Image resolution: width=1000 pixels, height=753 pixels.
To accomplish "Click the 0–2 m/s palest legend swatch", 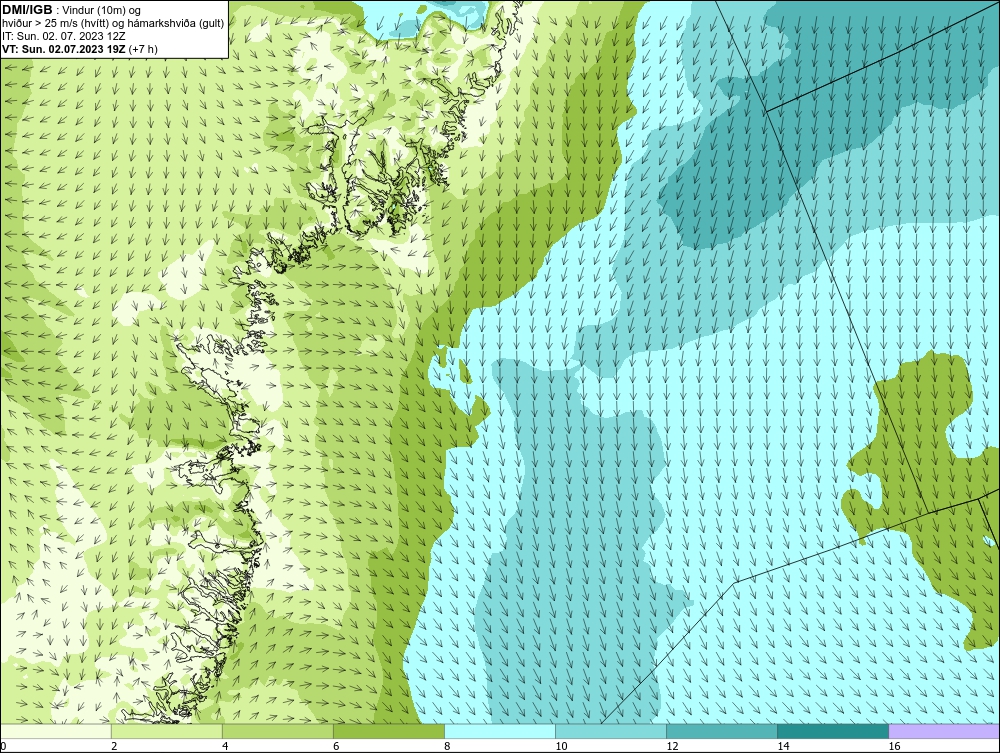I will [x=55, y=731].
